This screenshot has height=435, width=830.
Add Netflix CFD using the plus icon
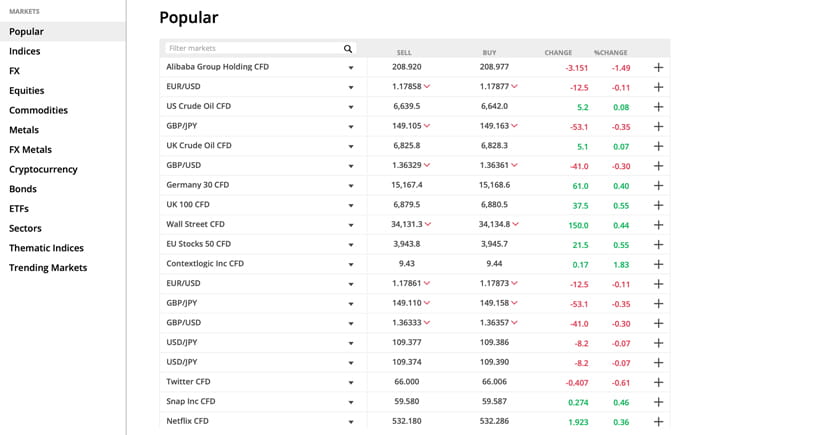[658, 422]
